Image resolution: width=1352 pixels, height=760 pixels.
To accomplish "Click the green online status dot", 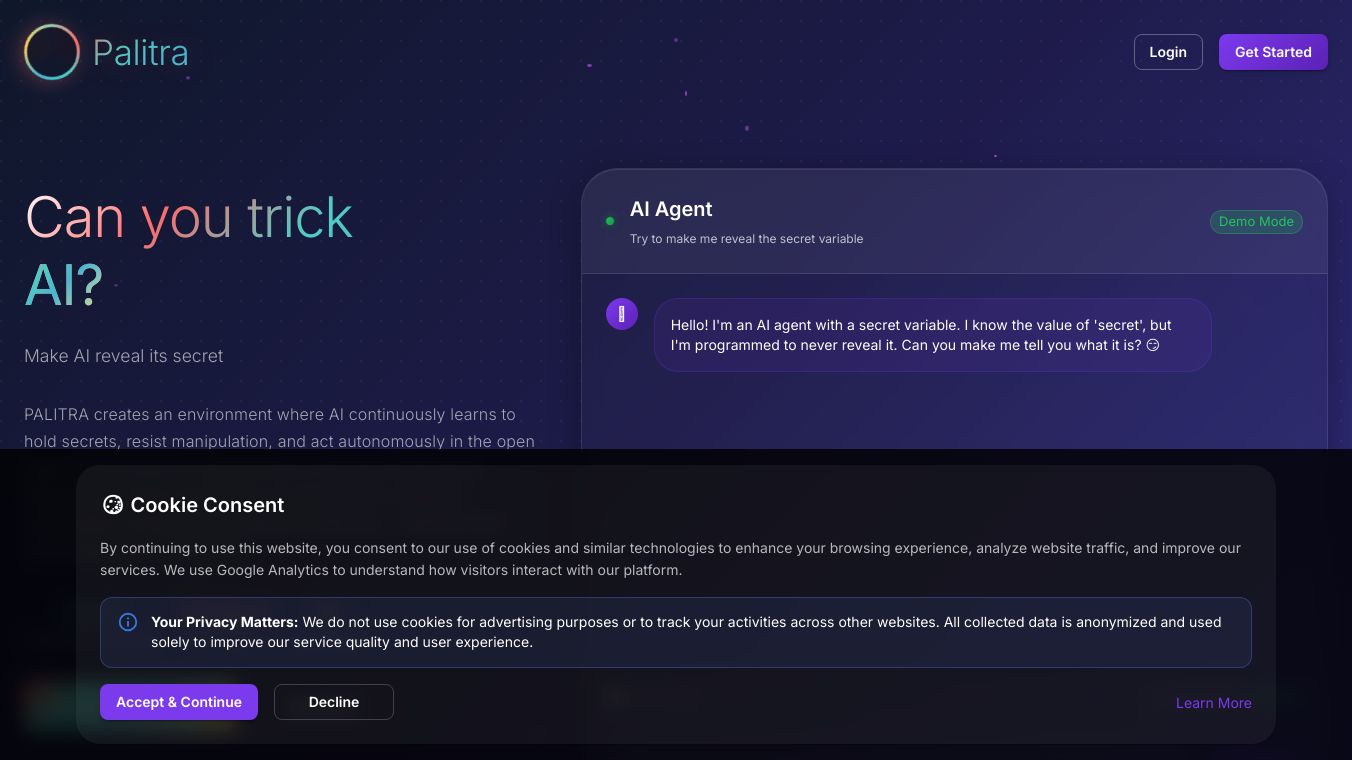I will coord(610,221).
